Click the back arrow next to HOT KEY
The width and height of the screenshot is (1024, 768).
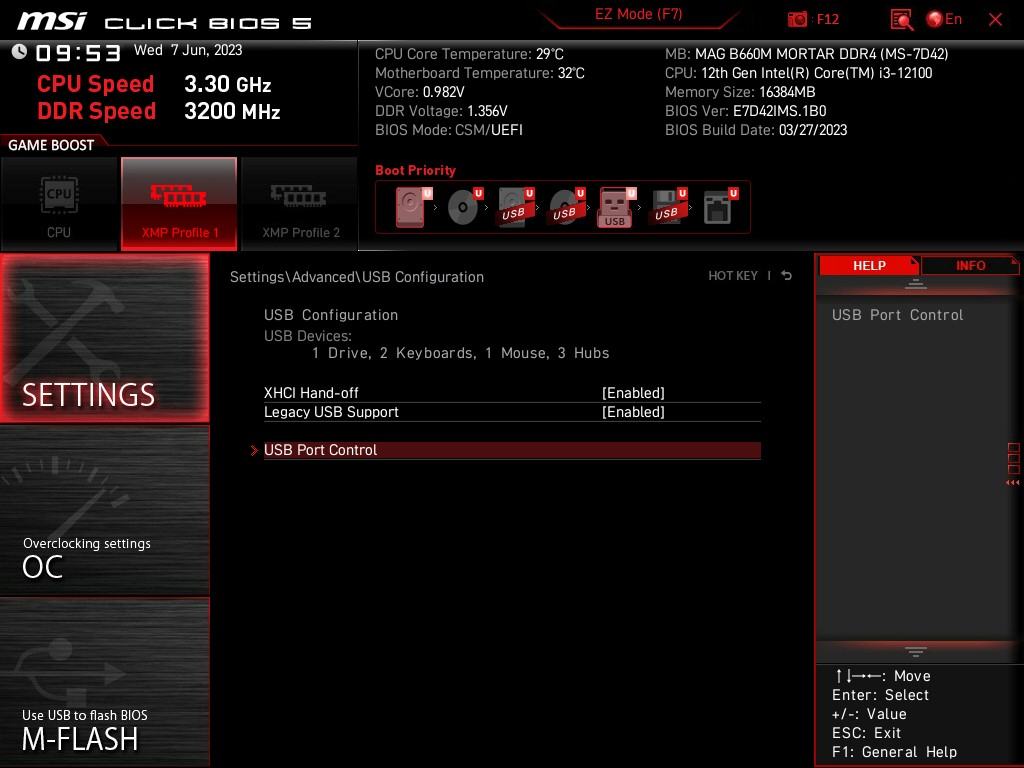787,276
